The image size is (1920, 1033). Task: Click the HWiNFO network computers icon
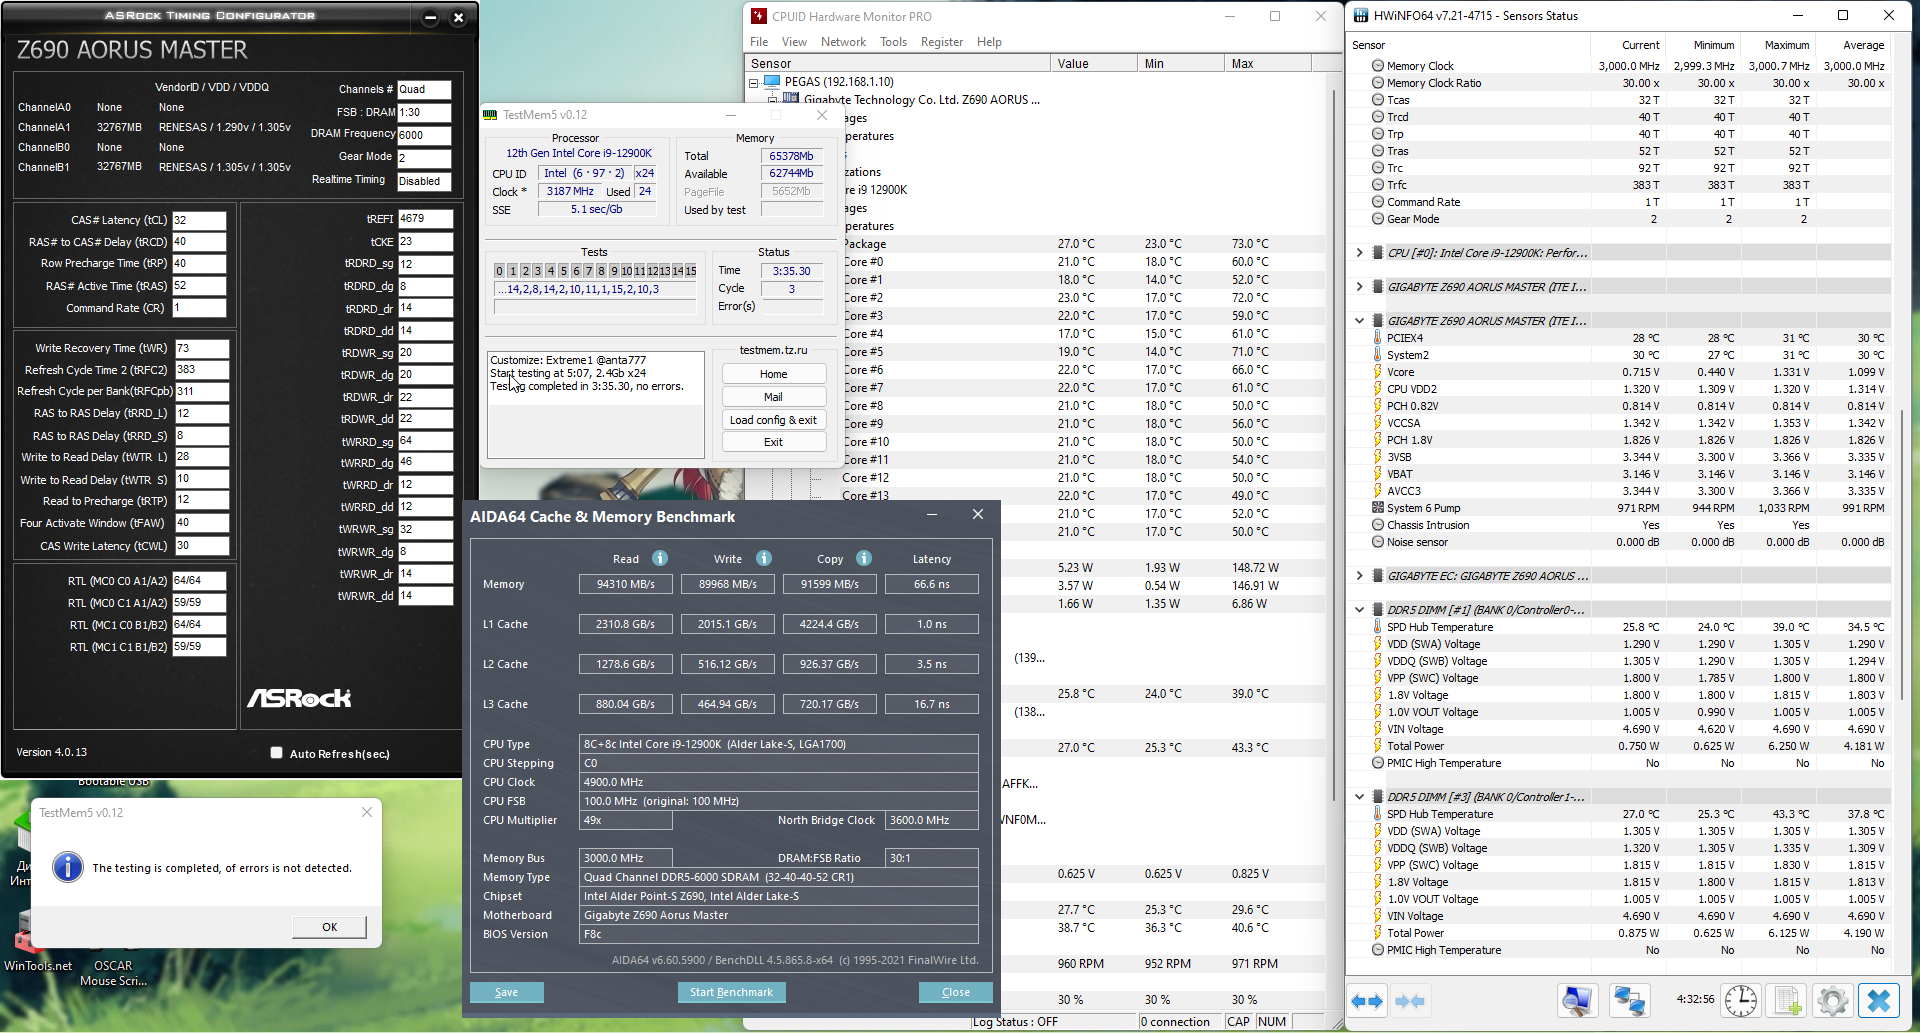[1629, 1001]
